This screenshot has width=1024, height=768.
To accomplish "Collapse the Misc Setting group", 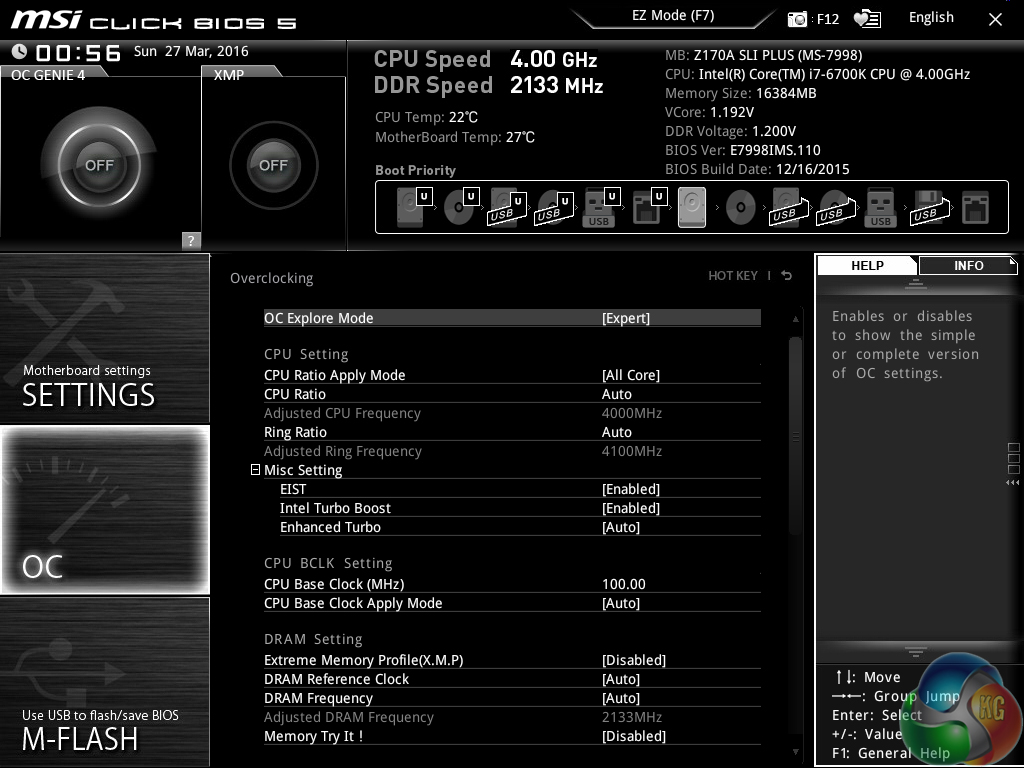I will coord(255,470).
